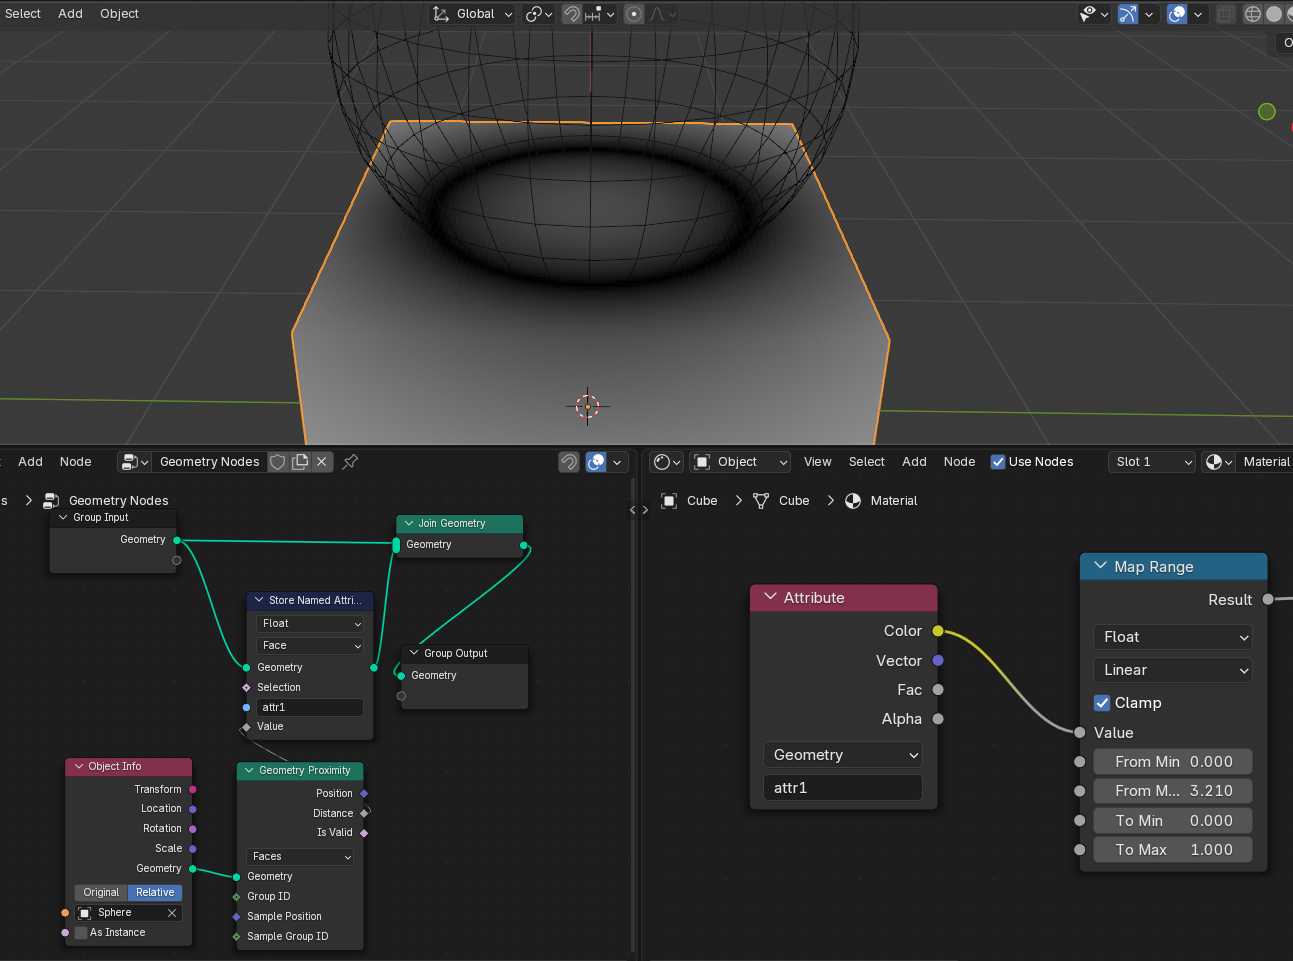
Task: Open the Object menu in viewport header
Action: pos(119,14)
